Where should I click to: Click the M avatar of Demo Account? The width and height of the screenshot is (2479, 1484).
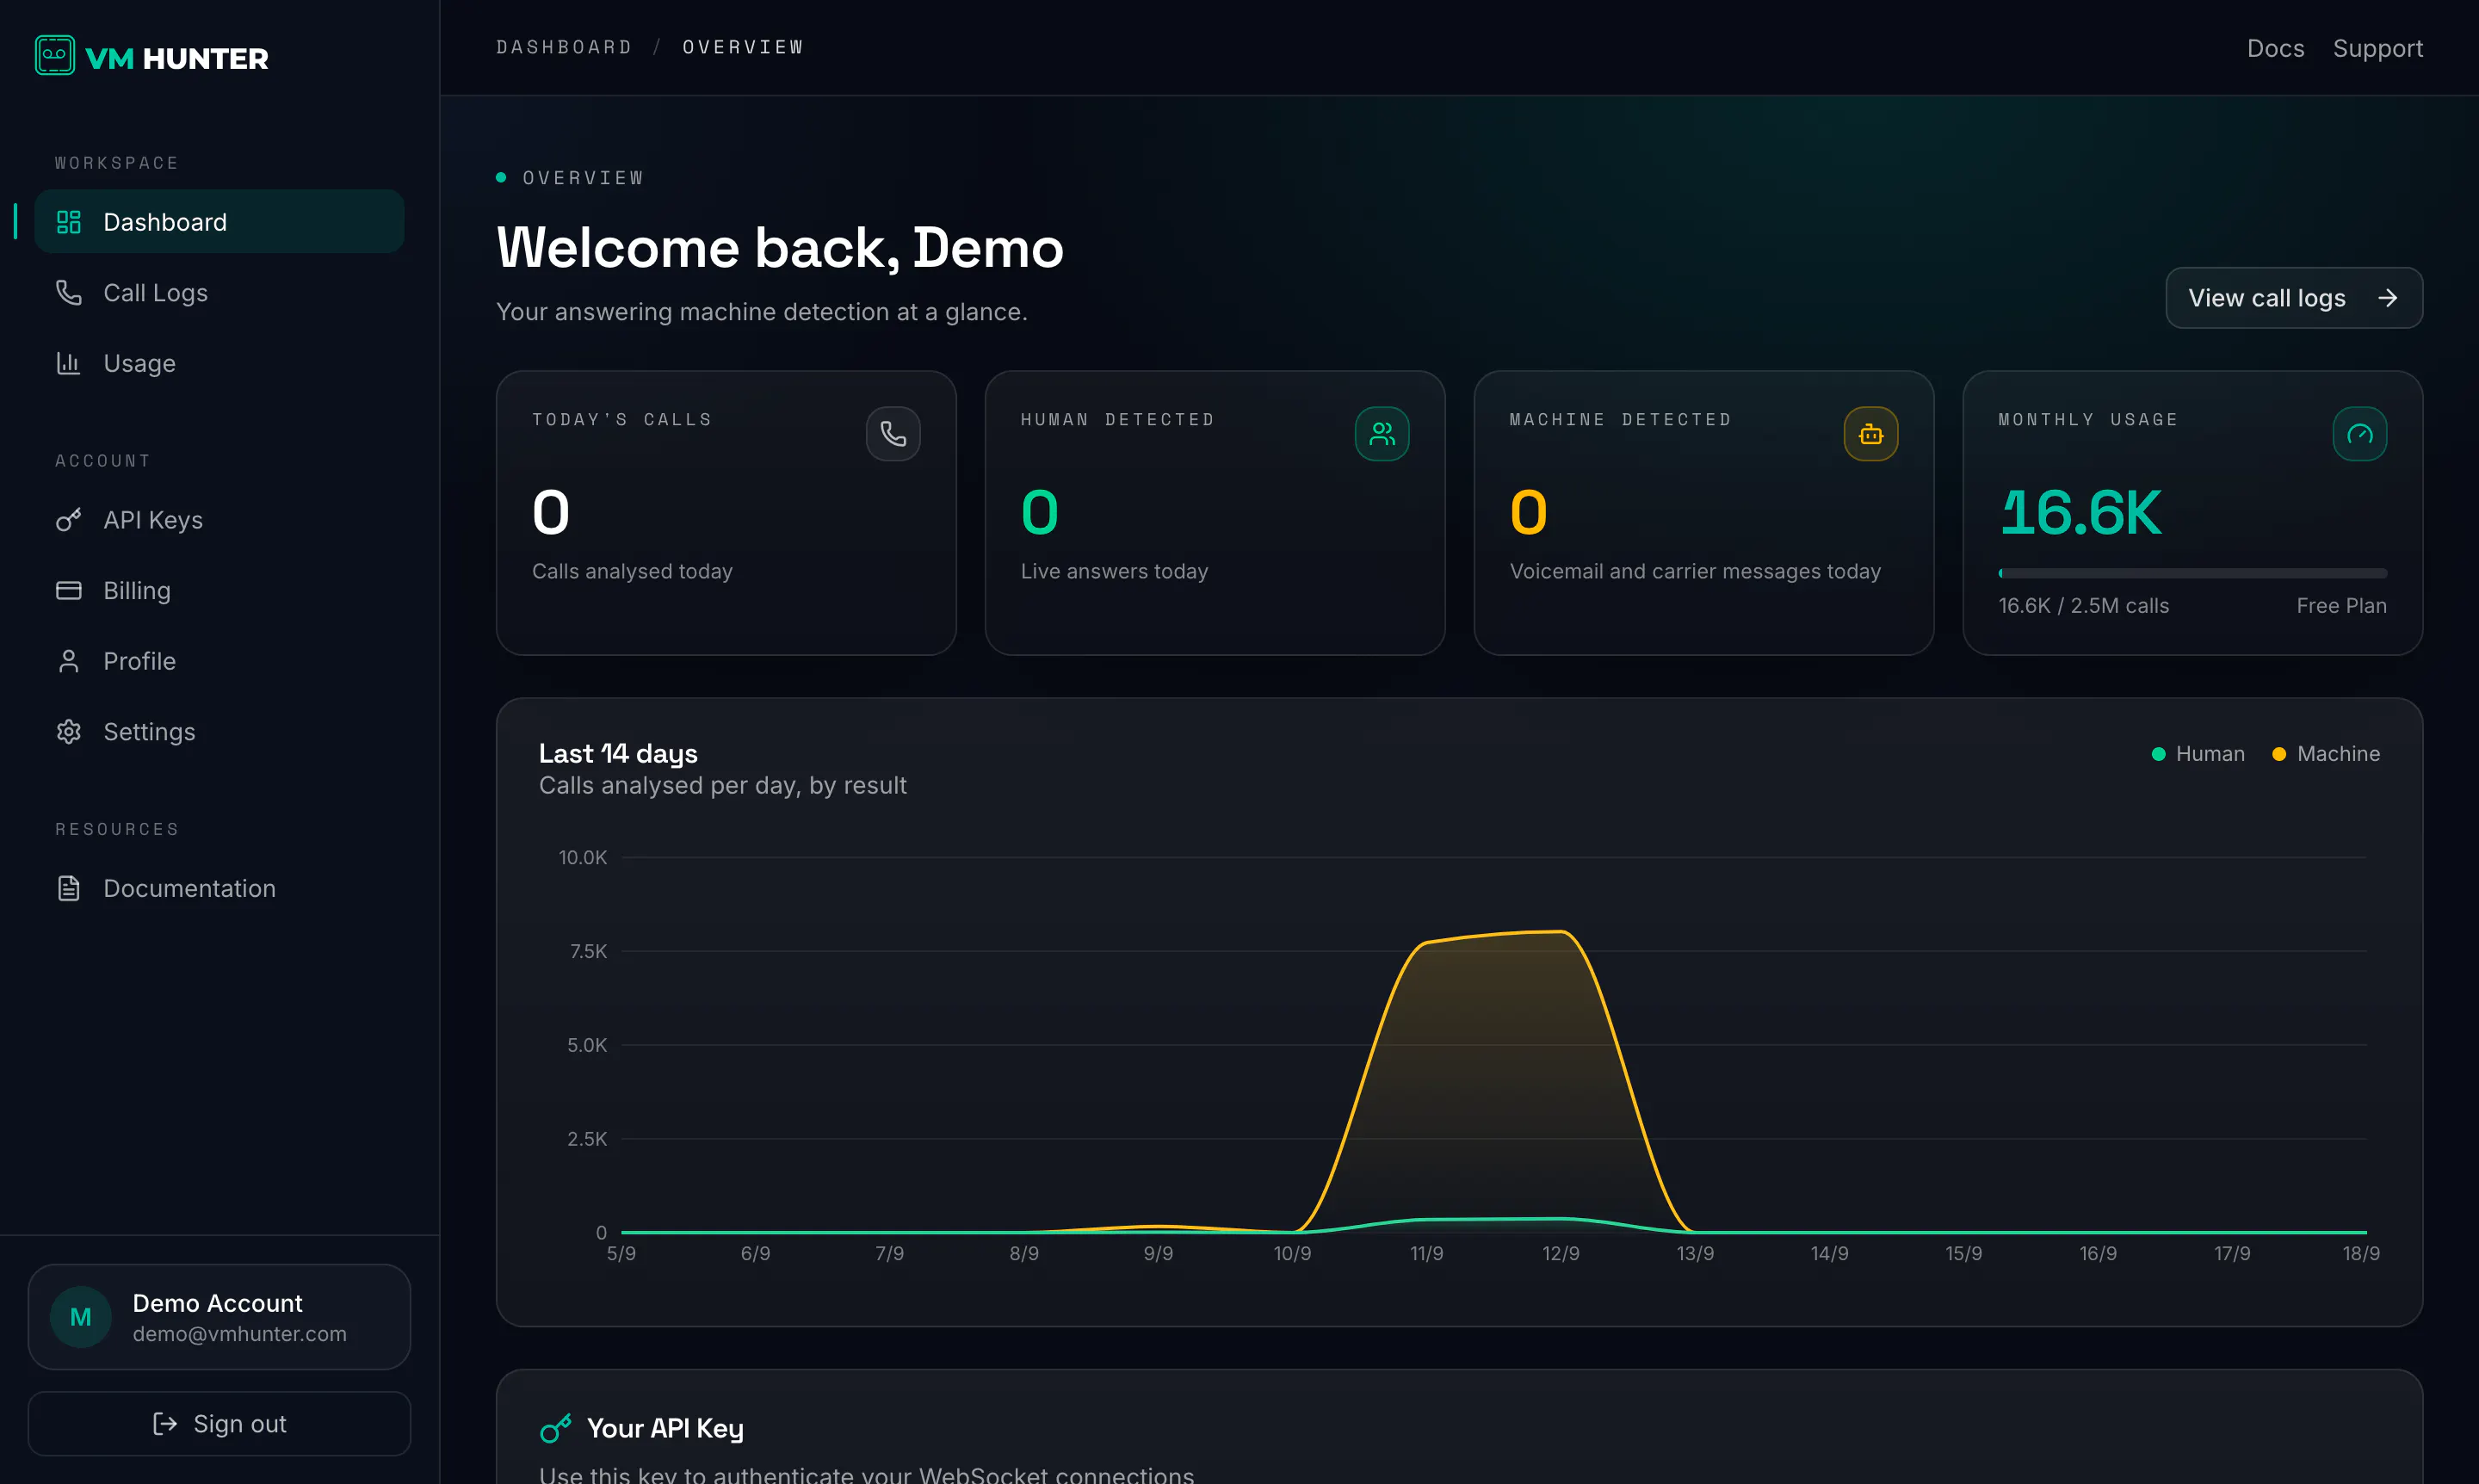pos(81,1316)
